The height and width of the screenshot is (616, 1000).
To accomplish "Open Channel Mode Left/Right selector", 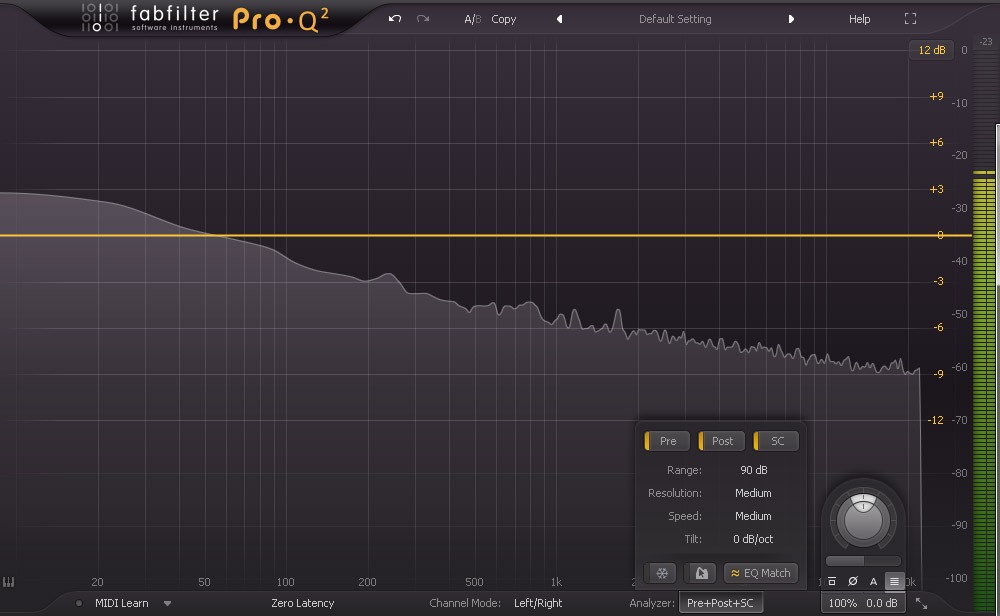I will tap(538, 603).
